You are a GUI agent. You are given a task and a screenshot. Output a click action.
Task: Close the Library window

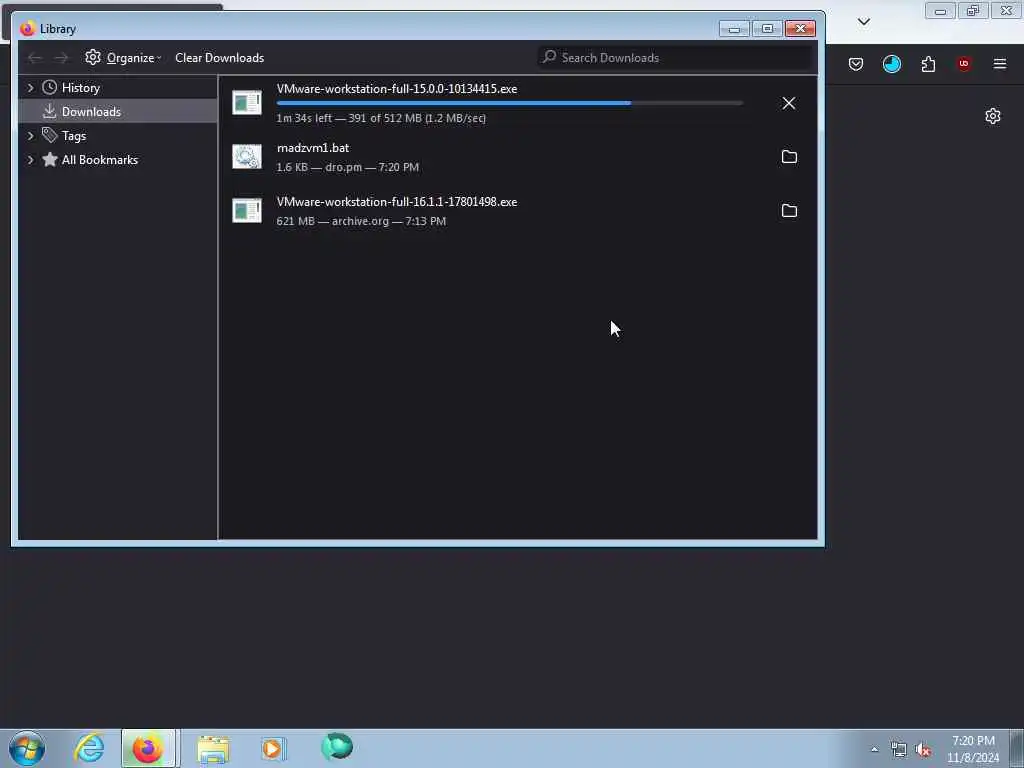tap(801, 29)
